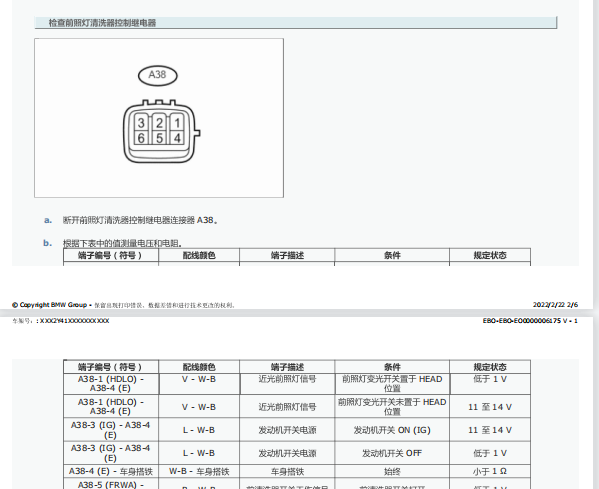Select pin 4 in the connector diagram
The image size is (599, 489).
tap(177, 138)
